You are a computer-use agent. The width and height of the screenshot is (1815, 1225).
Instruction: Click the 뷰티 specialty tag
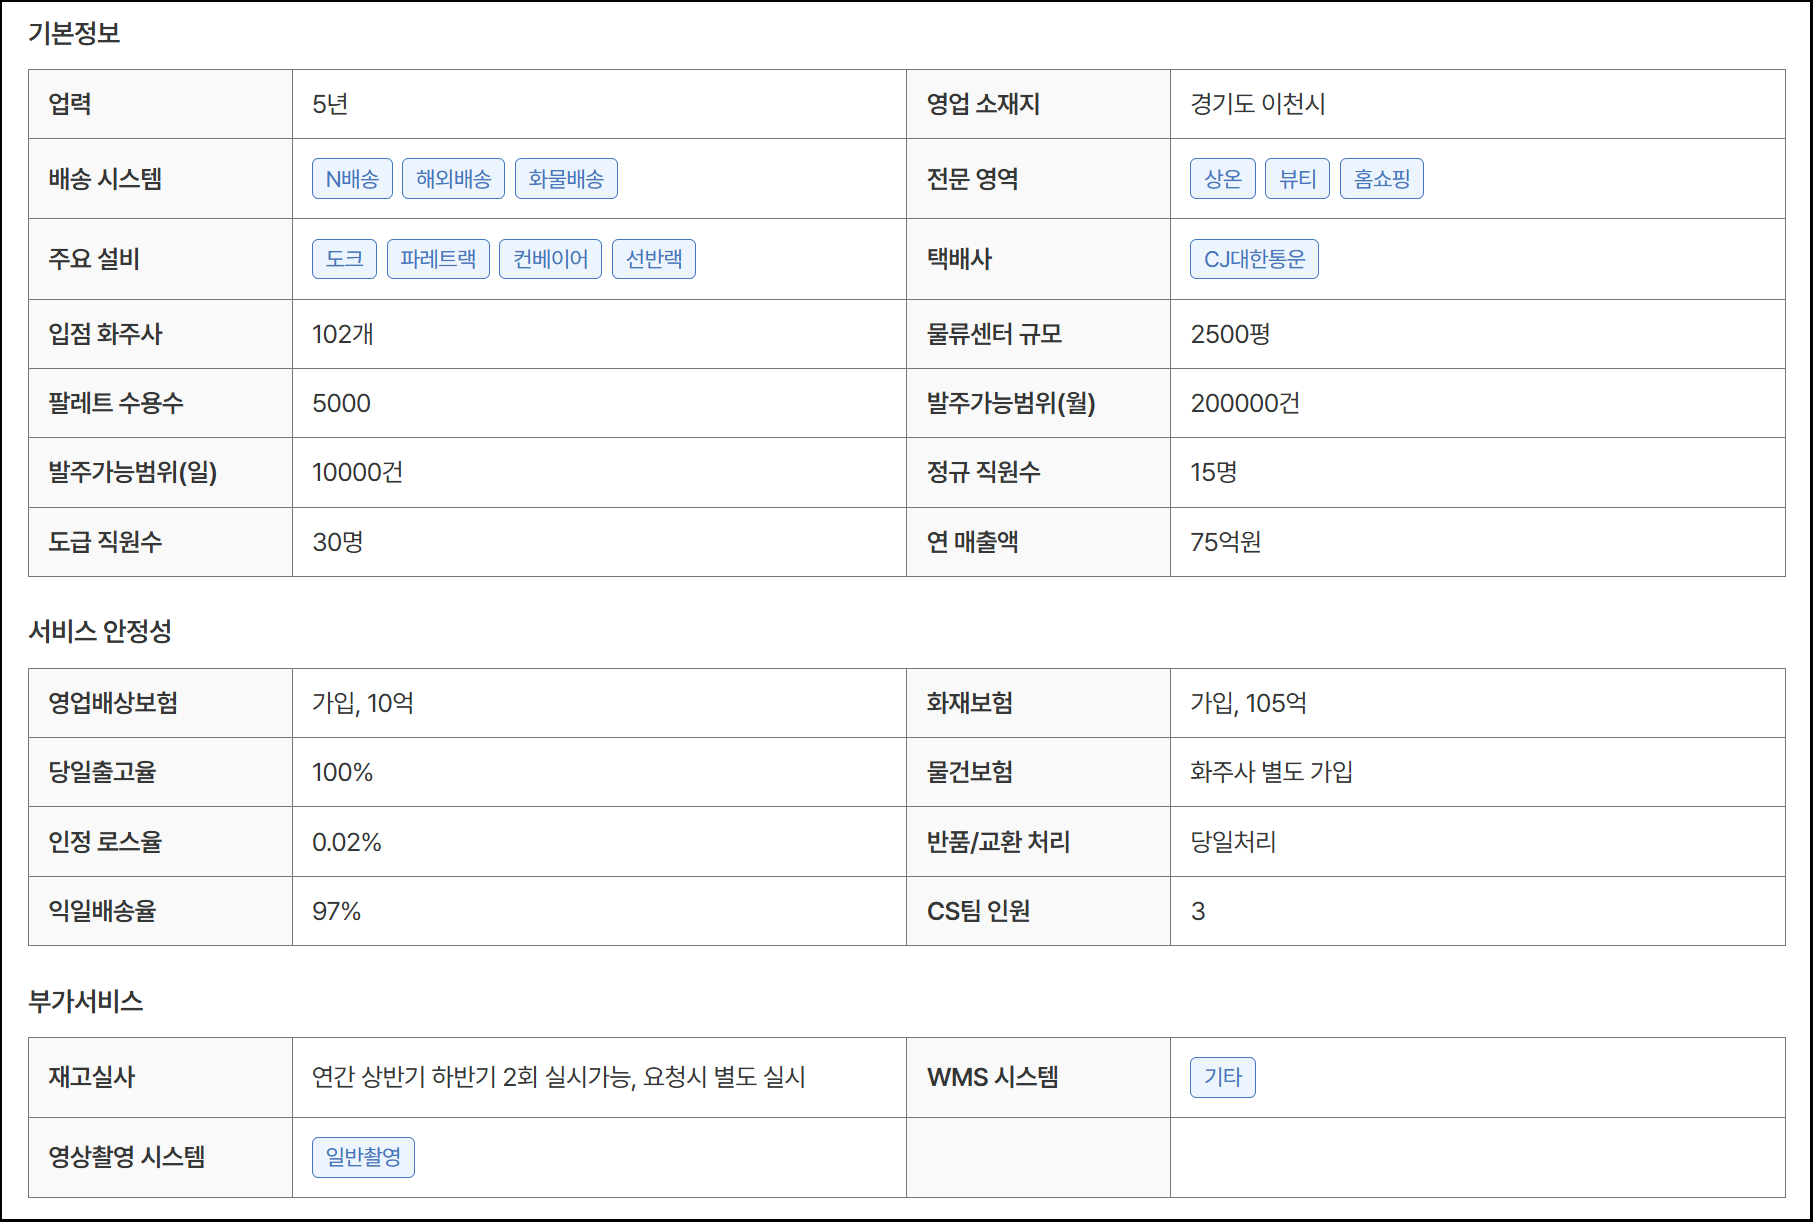point(1297,179)
